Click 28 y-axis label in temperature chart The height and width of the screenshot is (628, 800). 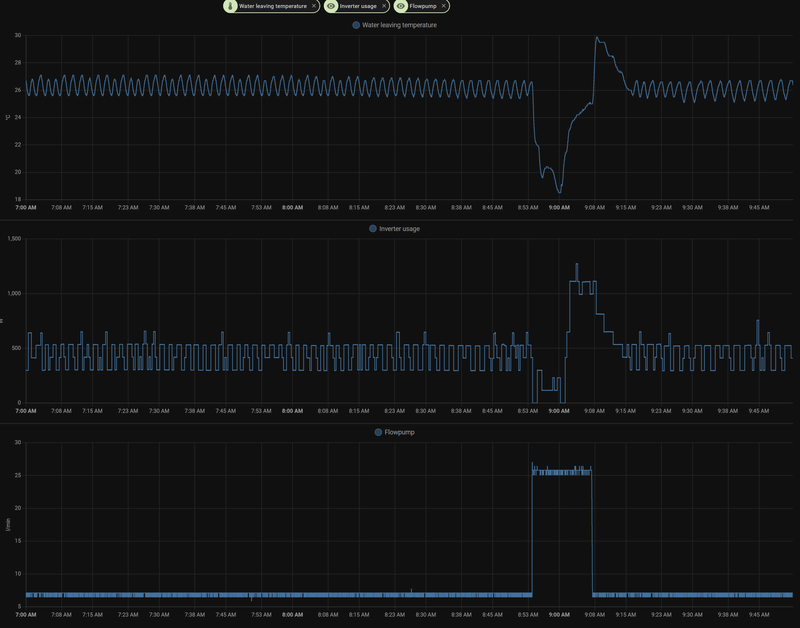click(x=18, y=63)
